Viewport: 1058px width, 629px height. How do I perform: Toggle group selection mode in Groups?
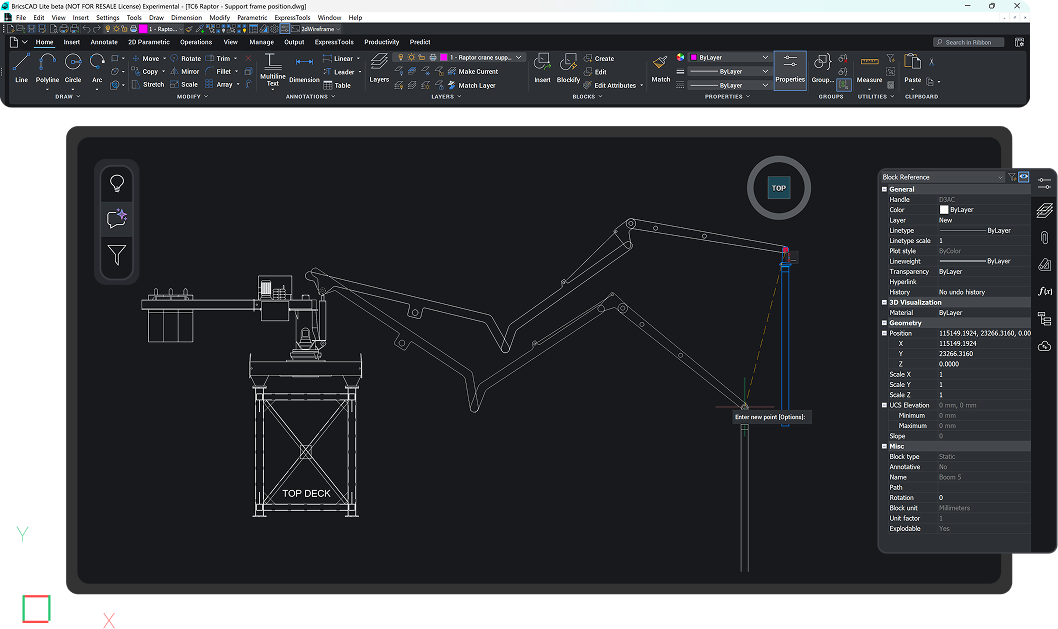843,85
